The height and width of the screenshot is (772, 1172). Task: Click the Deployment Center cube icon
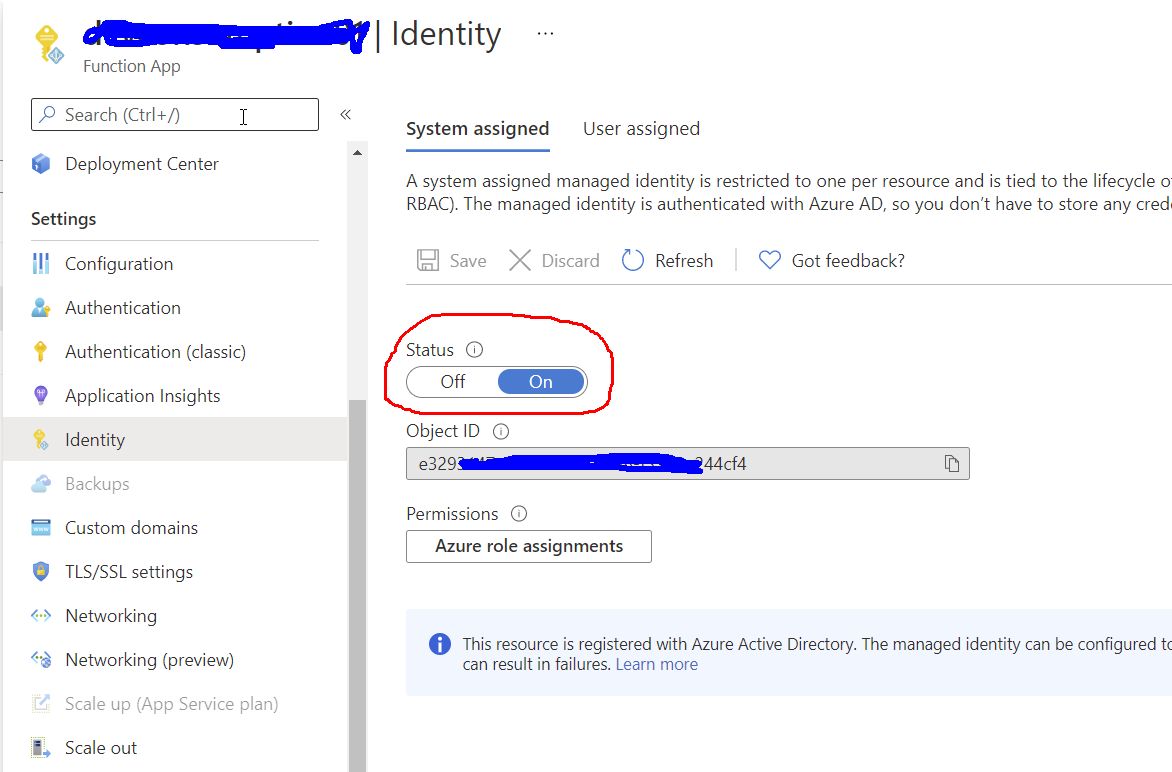pyautogui.click(x=41, y=164)
